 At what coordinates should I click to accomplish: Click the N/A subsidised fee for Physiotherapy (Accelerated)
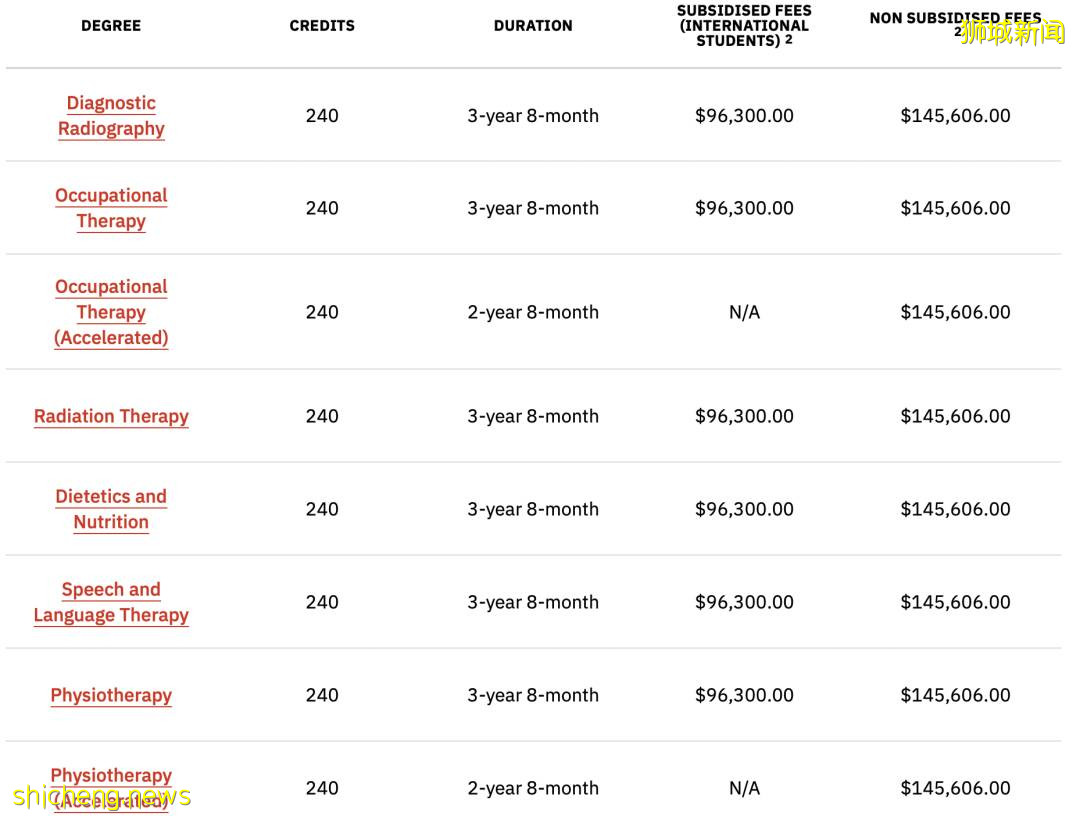[744, 789]
